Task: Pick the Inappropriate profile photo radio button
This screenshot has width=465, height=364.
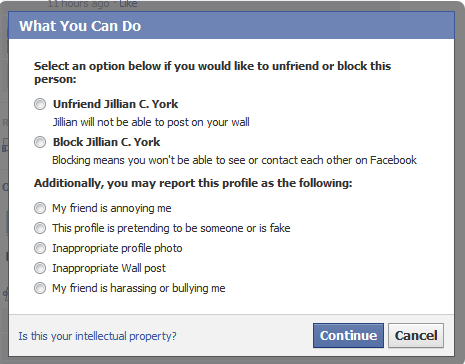Action: (x=40, y=248)
